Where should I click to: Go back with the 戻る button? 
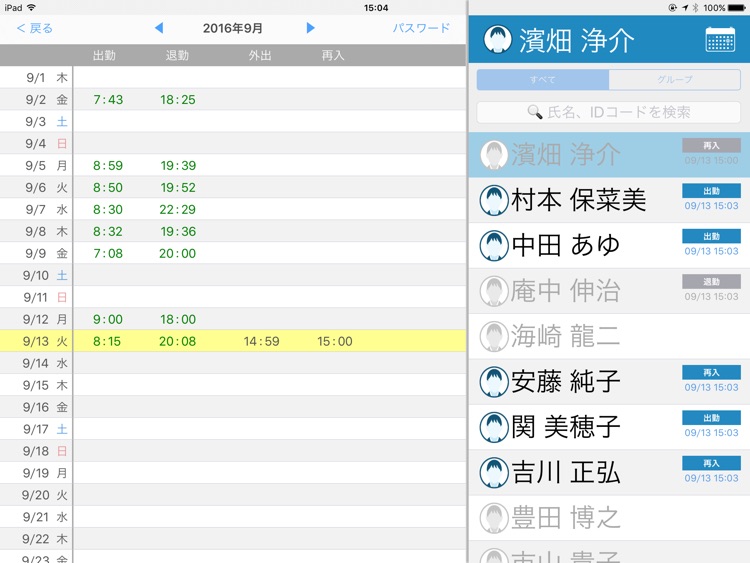34,28
